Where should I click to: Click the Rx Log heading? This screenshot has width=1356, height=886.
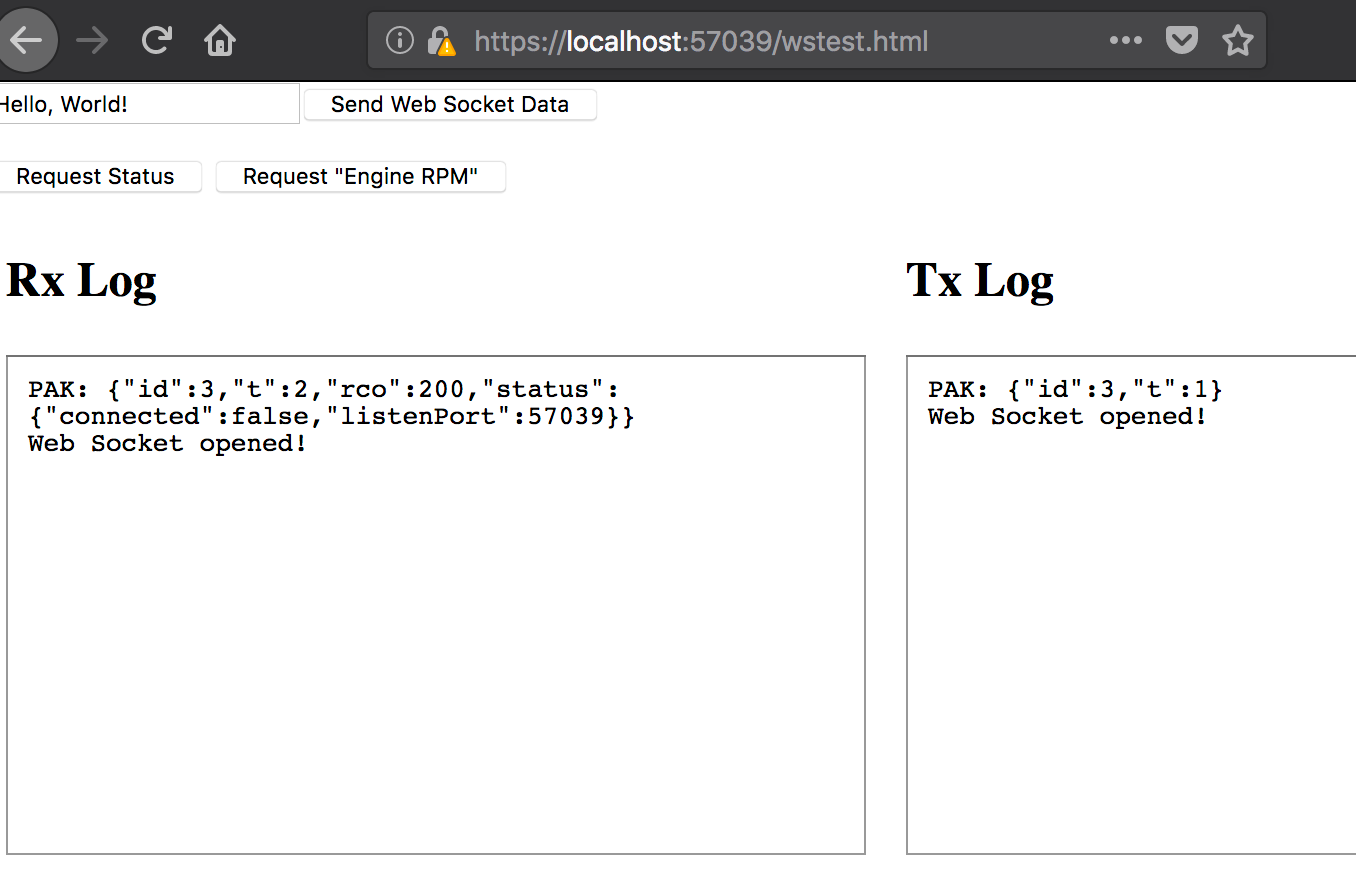click(82, 281)
